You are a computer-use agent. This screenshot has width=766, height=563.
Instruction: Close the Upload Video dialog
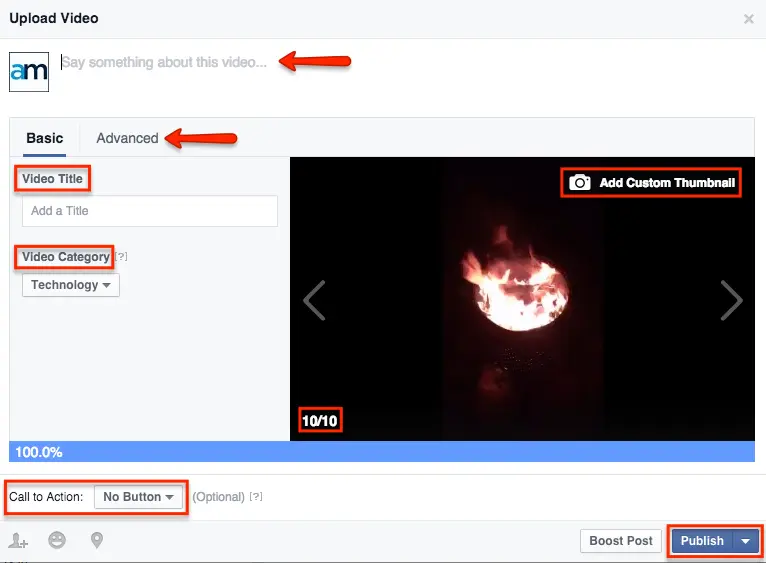[x=749, y=19]
